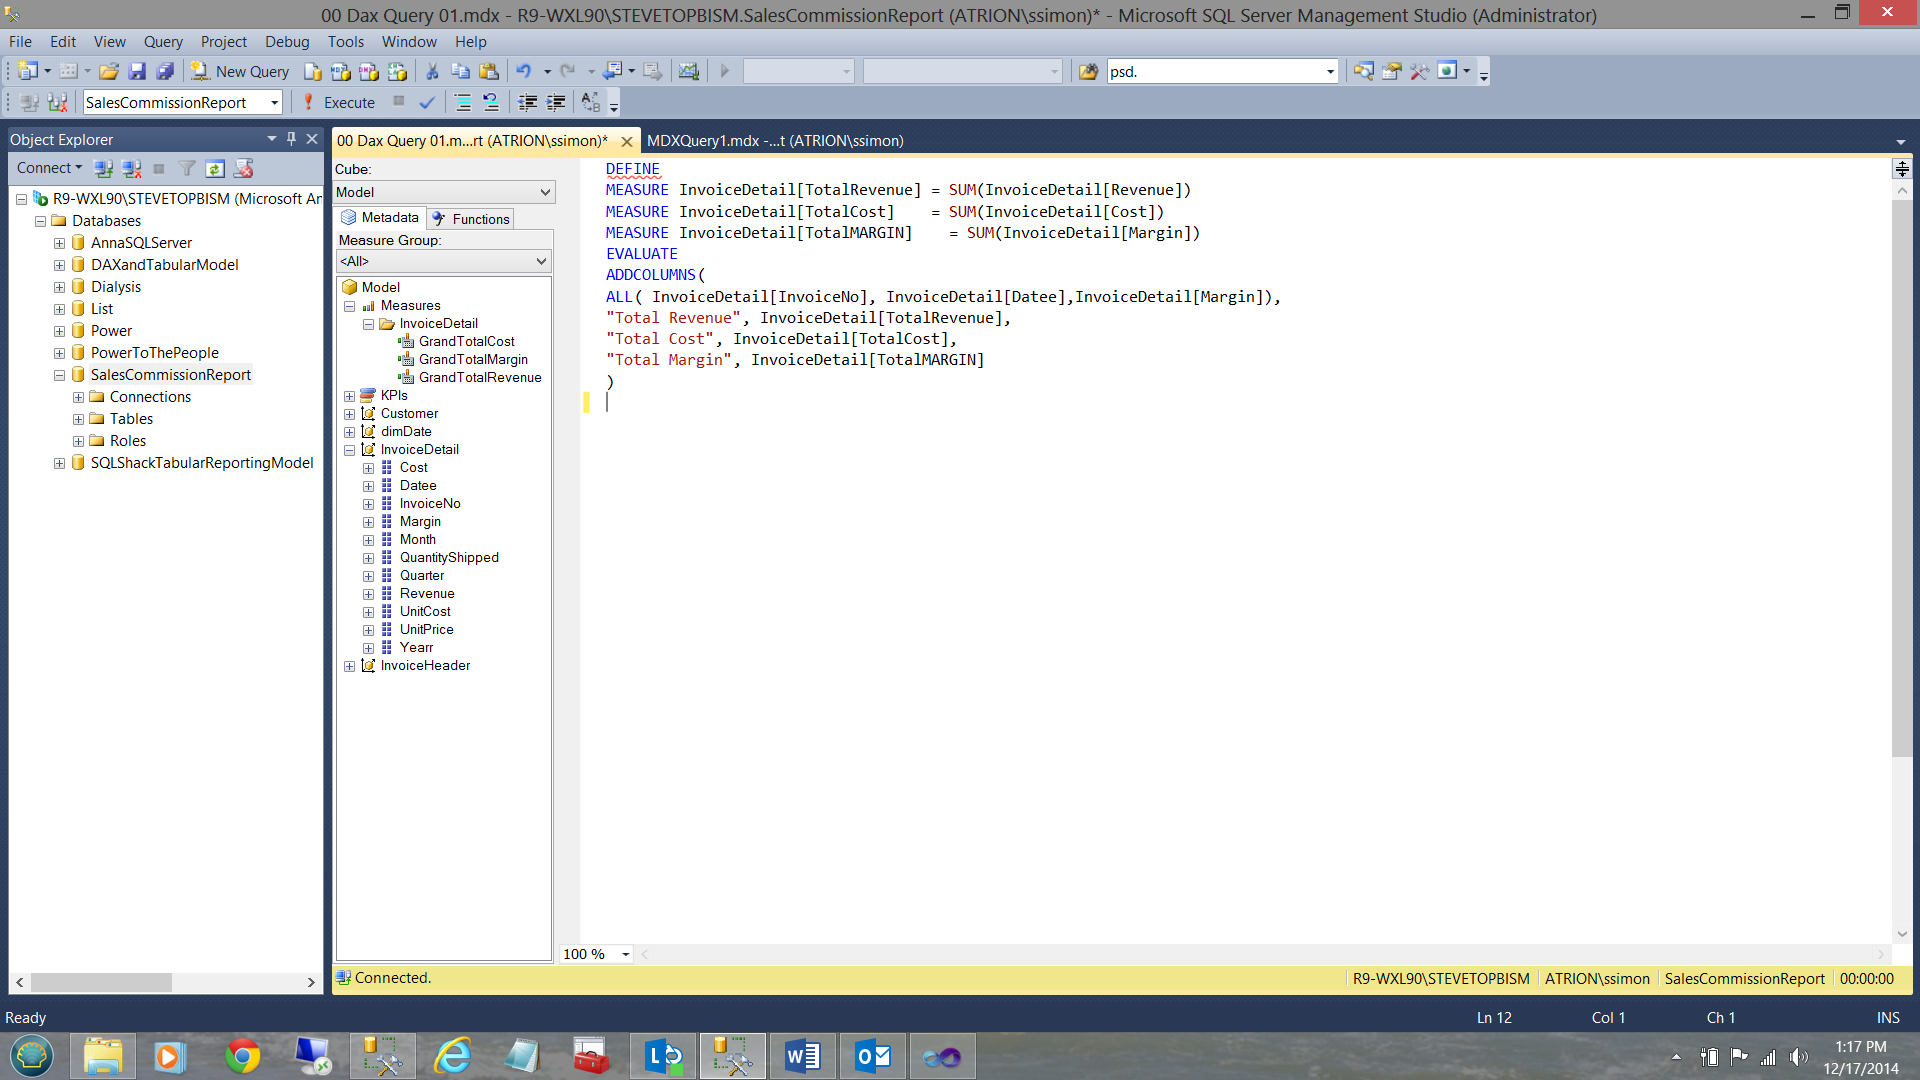The width and height of the screenshot is (1920, 1080).
Task: Expand the Customer dimension node
Action: click(349, 414)
